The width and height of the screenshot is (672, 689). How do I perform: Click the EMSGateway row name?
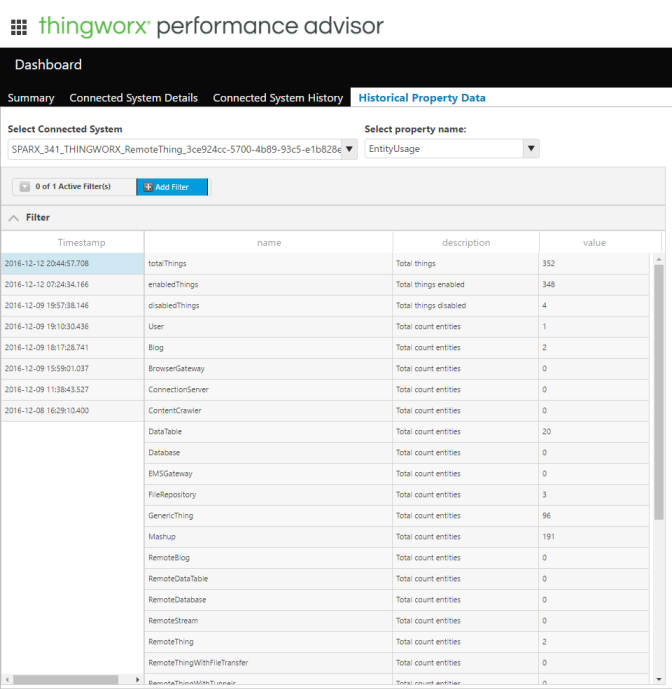tap(170, 474)
